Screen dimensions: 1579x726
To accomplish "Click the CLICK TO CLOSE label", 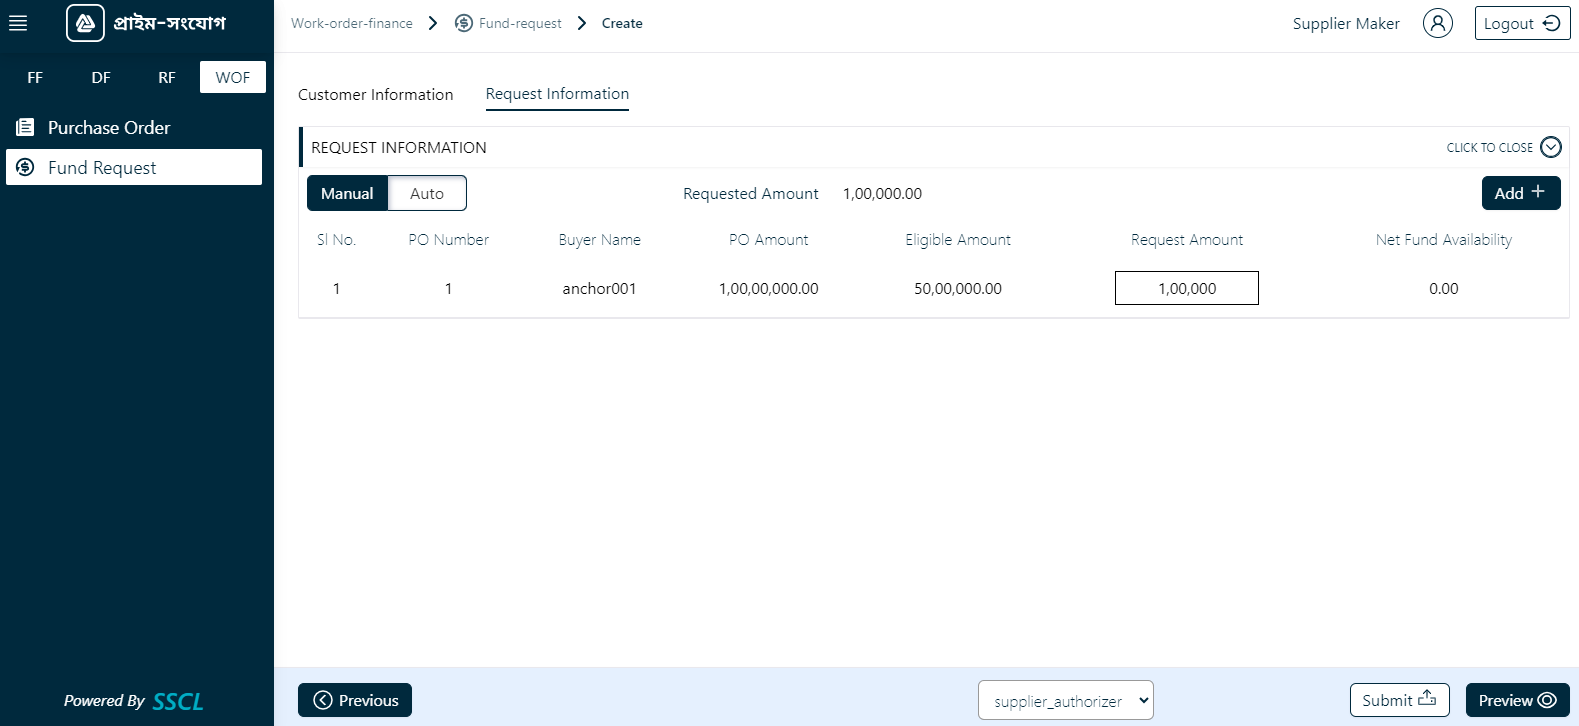I will (x=1489, y=147).
